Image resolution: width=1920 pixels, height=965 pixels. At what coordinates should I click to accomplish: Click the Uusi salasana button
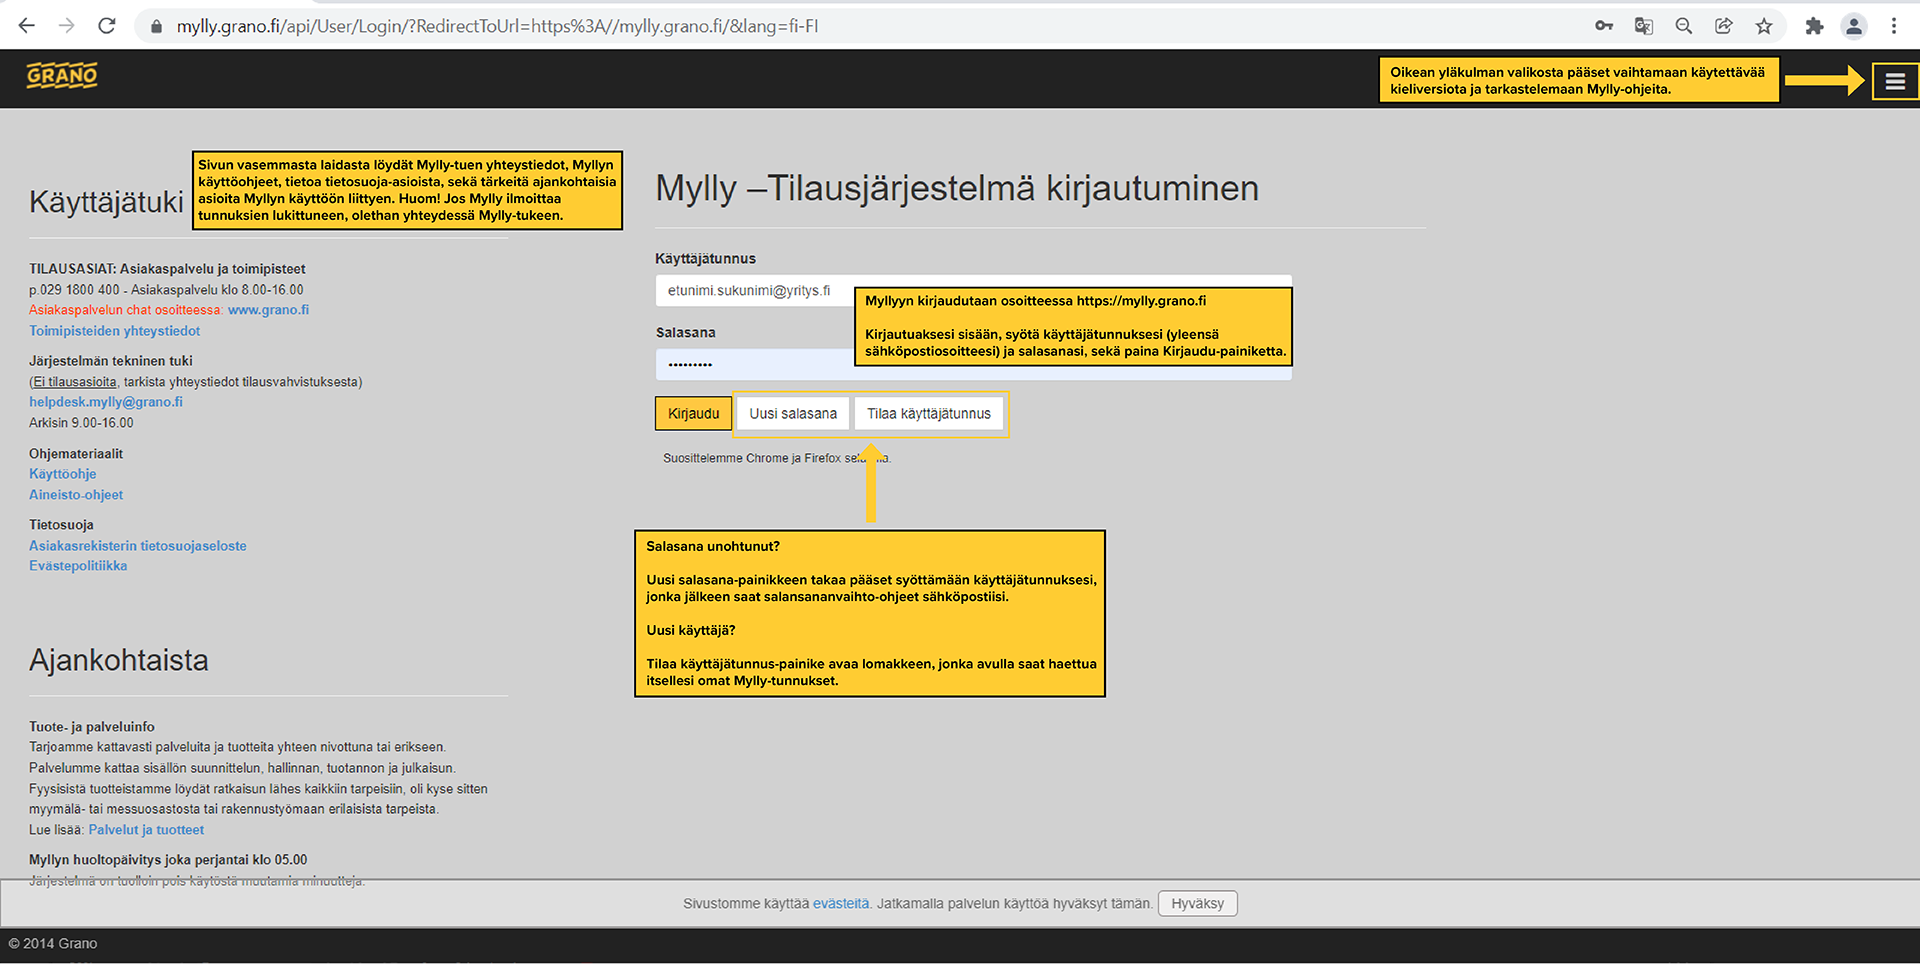pos(793,414)
